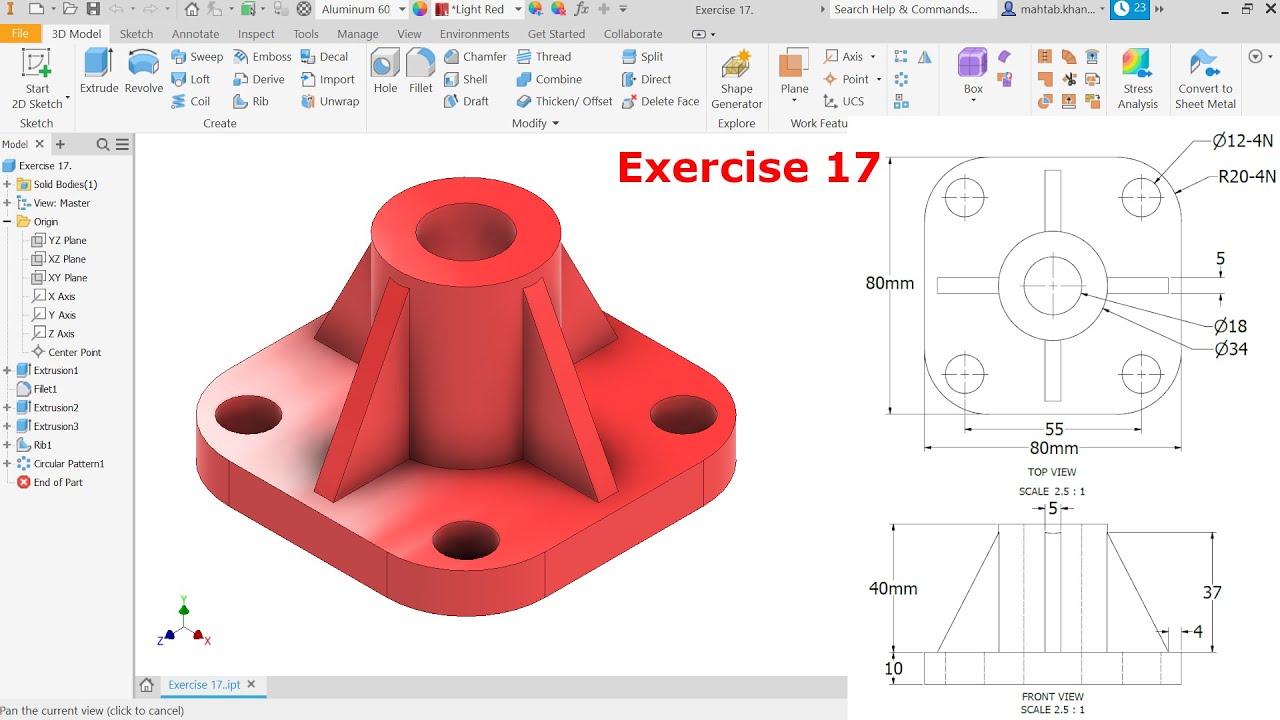Open the Environments tab
This screenshot has height=720, width=1280.
[x=474, y=33]
